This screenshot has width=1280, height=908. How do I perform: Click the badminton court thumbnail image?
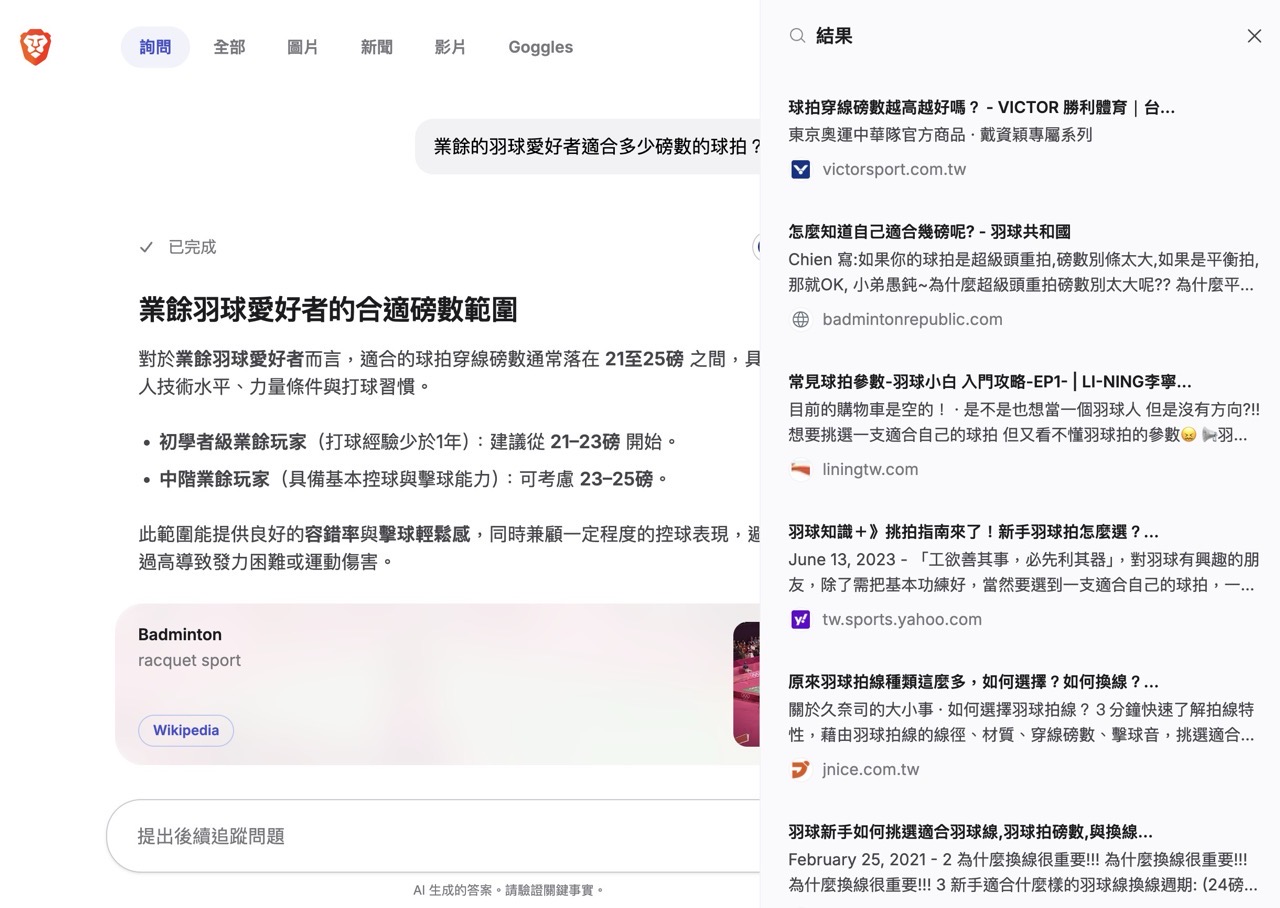tap(746, 684)
